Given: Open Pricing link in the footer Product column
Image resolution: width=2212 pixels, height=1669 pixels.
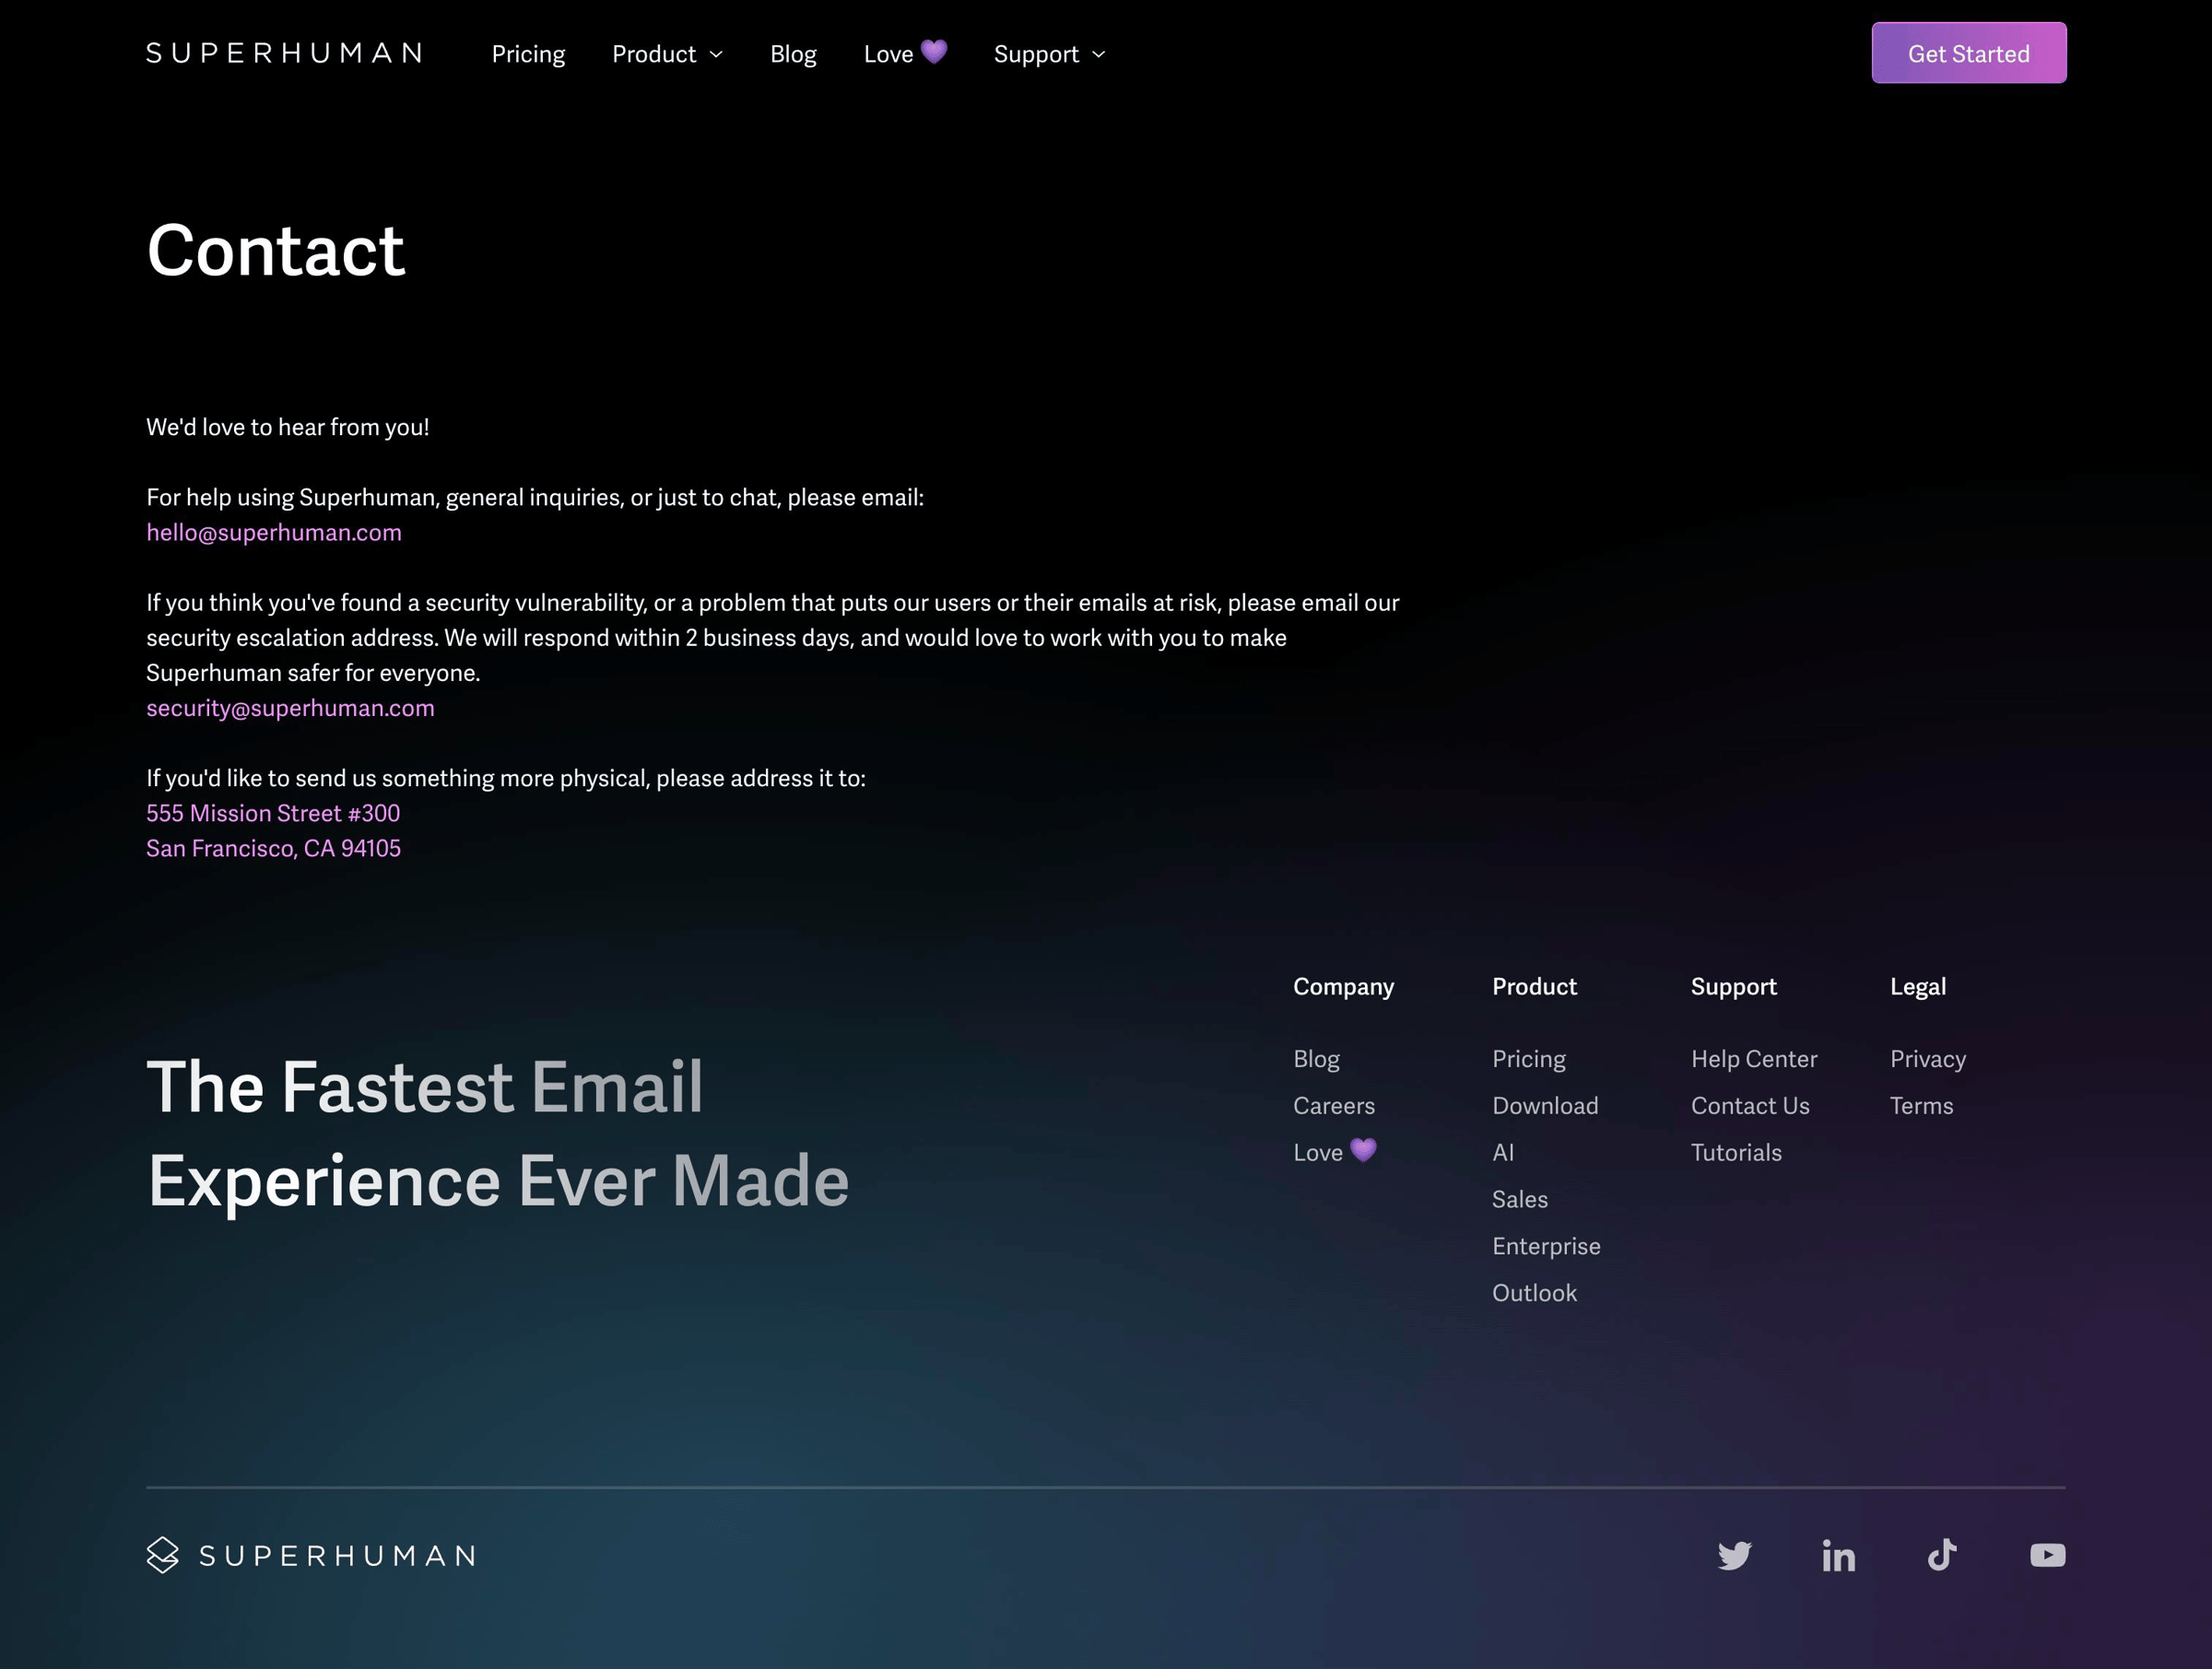Looking at the screenshot, I should click(x=1528, y=1059).
